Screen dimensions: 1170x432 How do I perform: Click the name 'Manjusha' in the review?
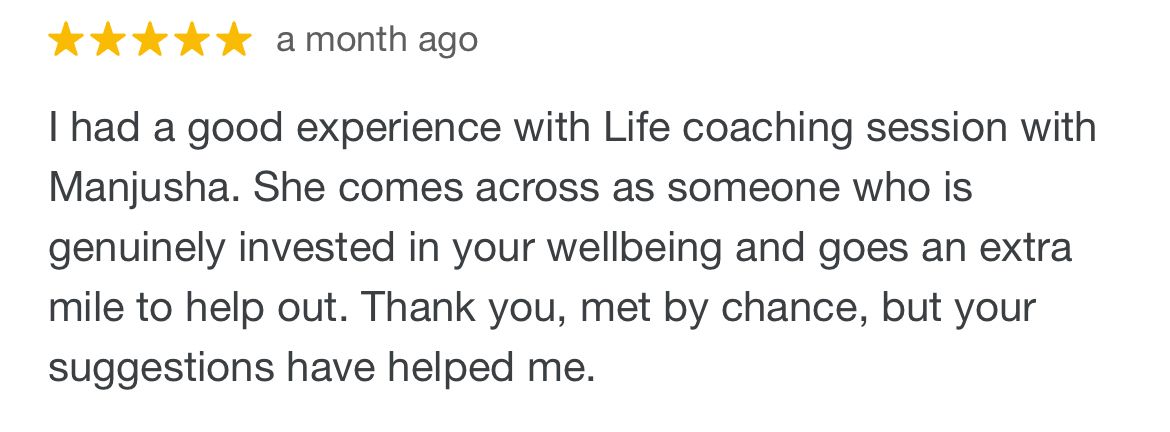(139, 190)
